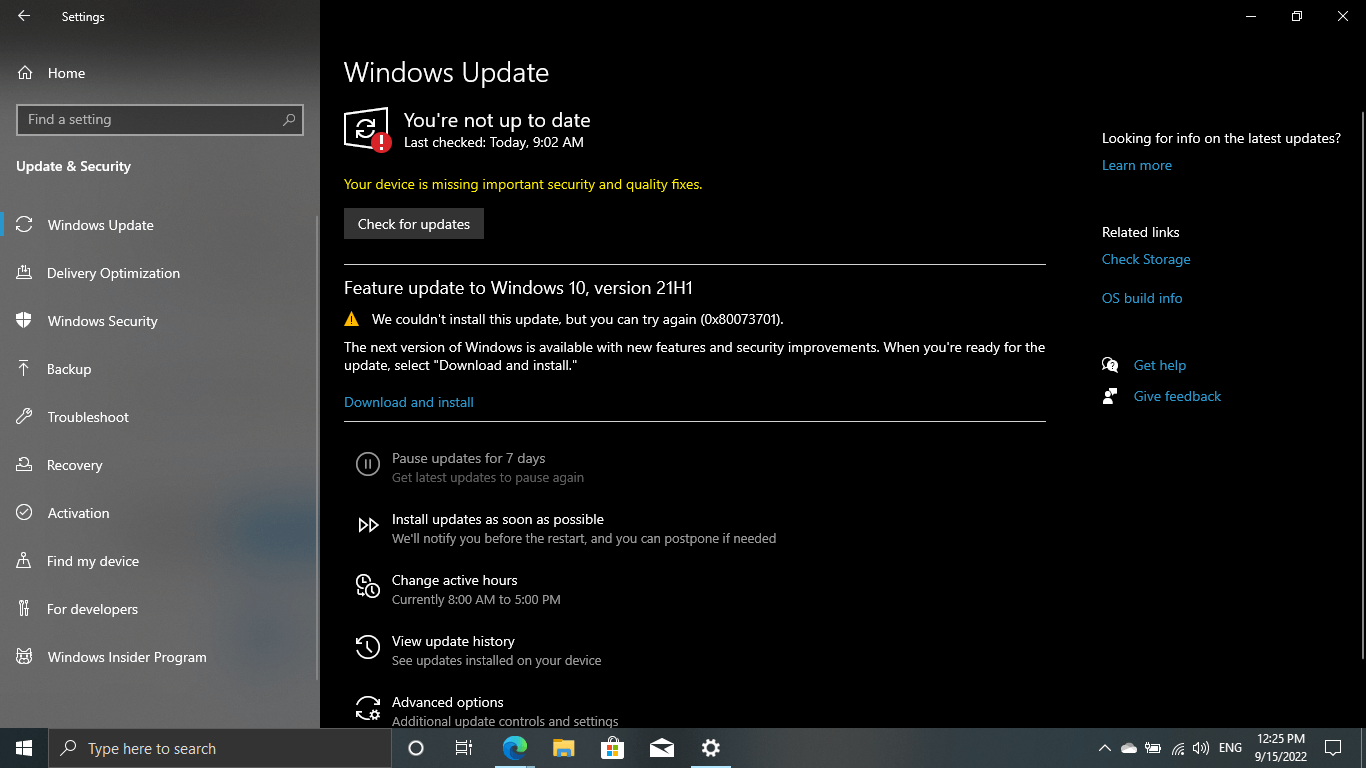Image resolution: width=1366 pixels, height=768 pixels.
Task: Click the Settings gear on taskbar
Action: pos(711,748)
